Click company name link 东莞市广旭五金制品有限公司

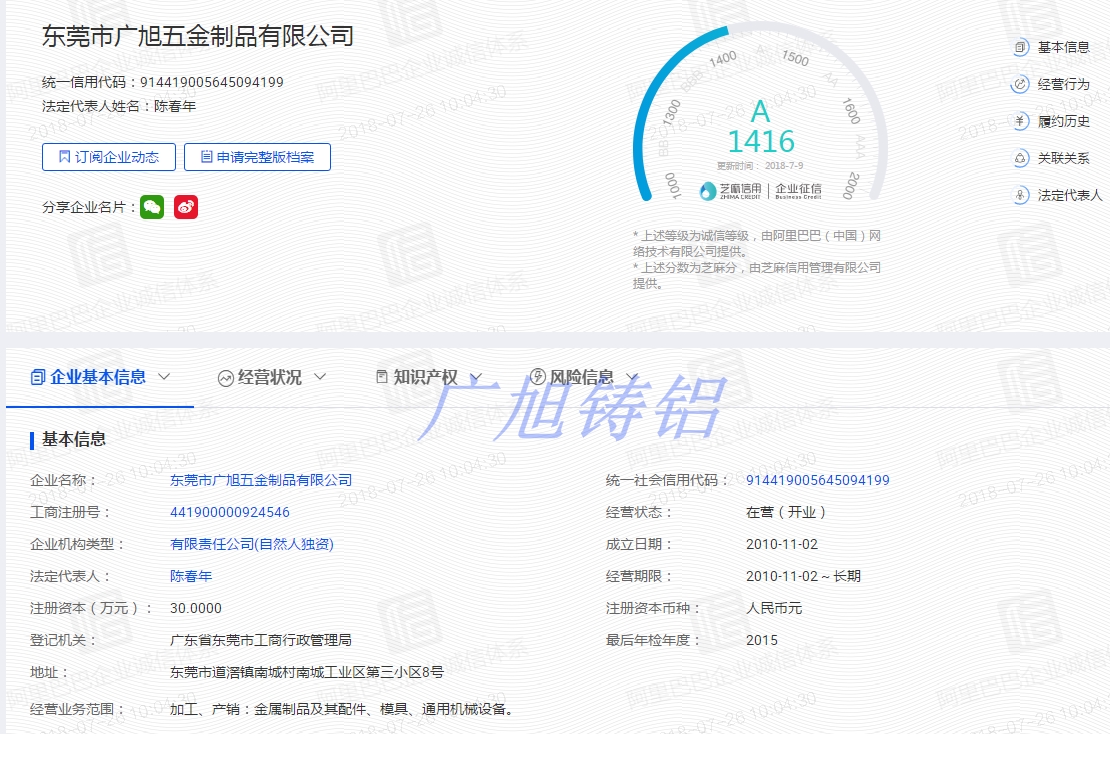coord(261,480)
